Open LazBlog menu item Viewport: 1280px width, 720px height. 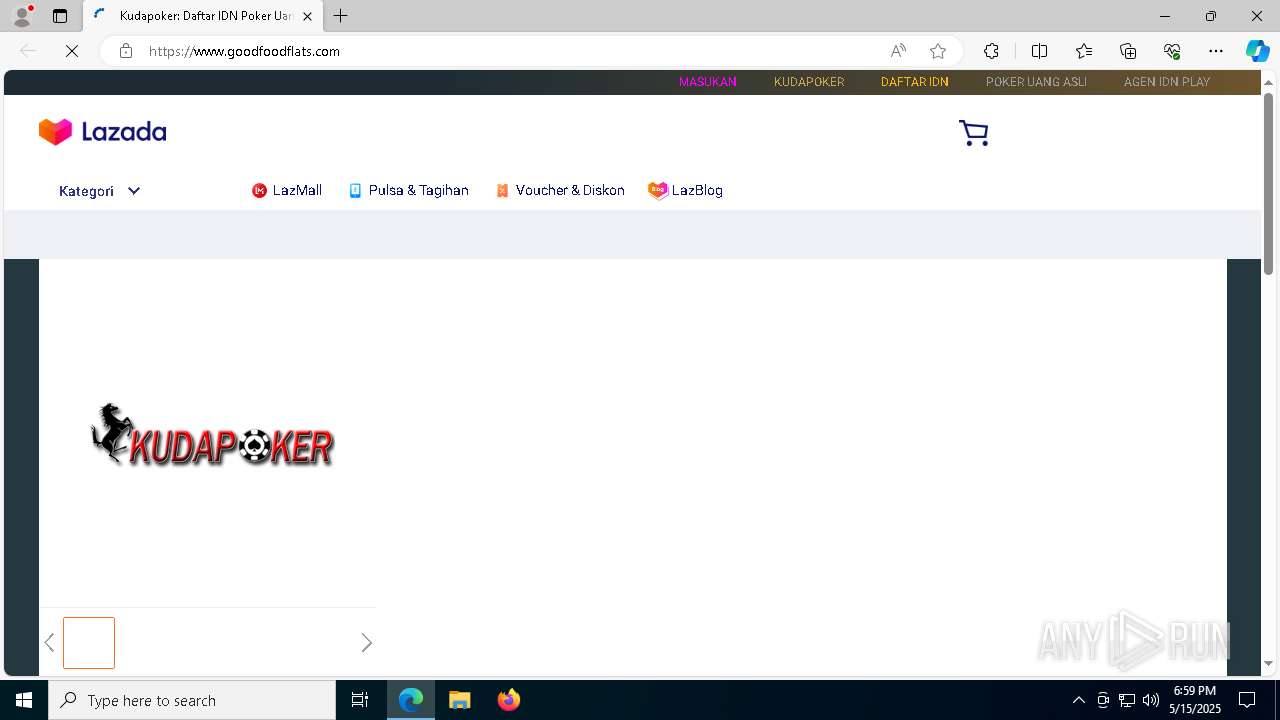(x=685, y=190)
